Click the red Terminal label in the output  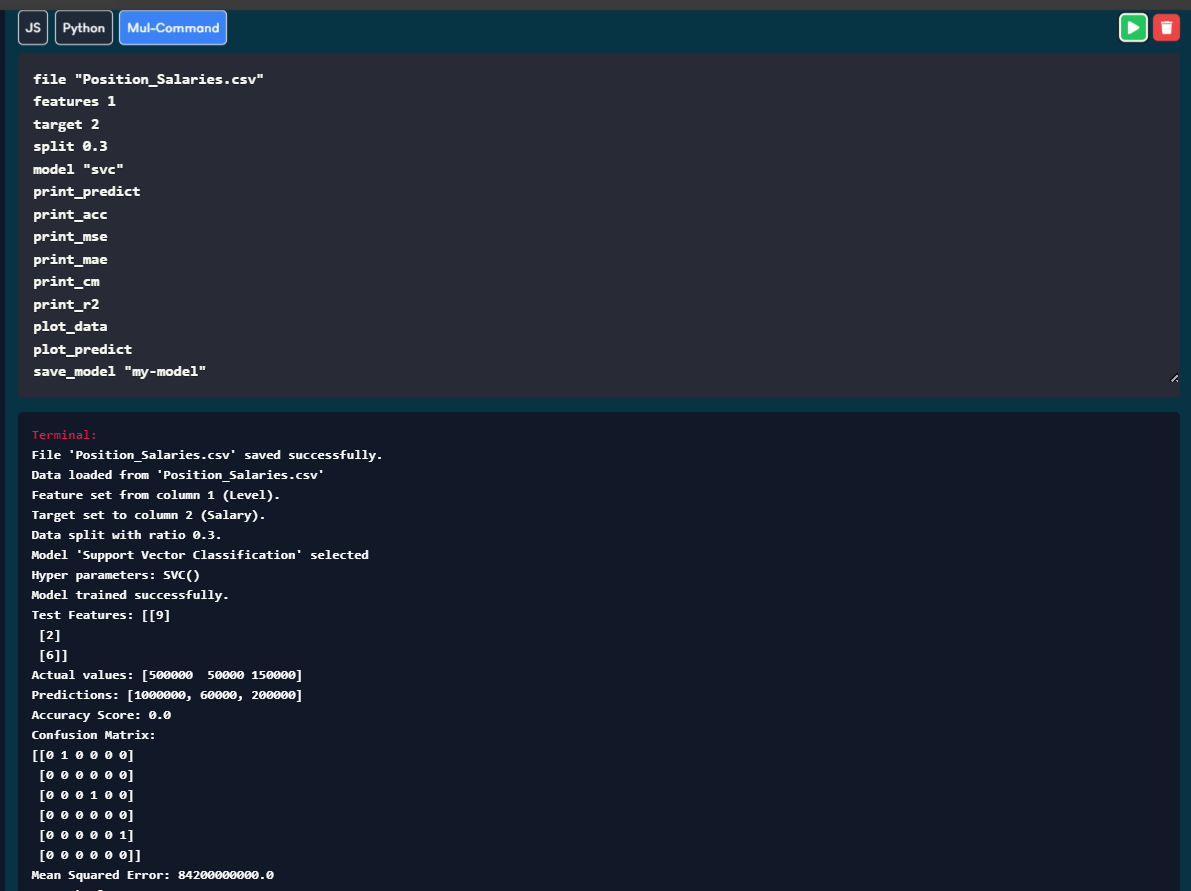tap(64, 435)
